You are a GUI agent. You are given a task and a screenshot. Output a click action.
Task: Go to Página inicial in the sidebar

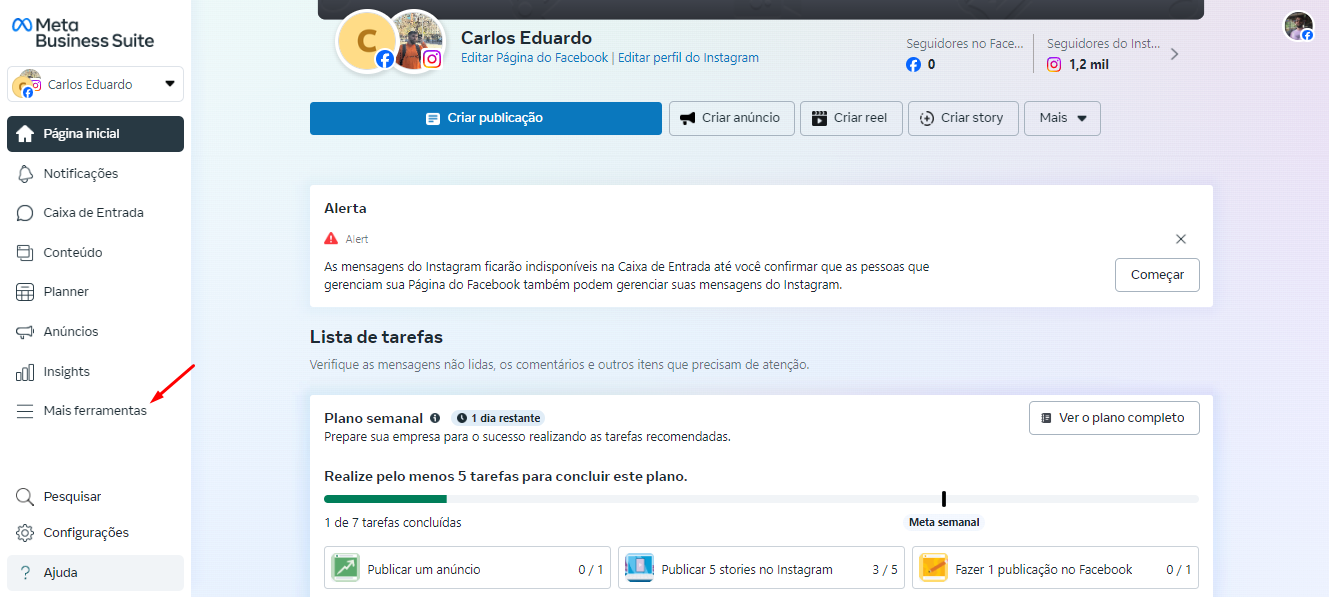[95, 134]
